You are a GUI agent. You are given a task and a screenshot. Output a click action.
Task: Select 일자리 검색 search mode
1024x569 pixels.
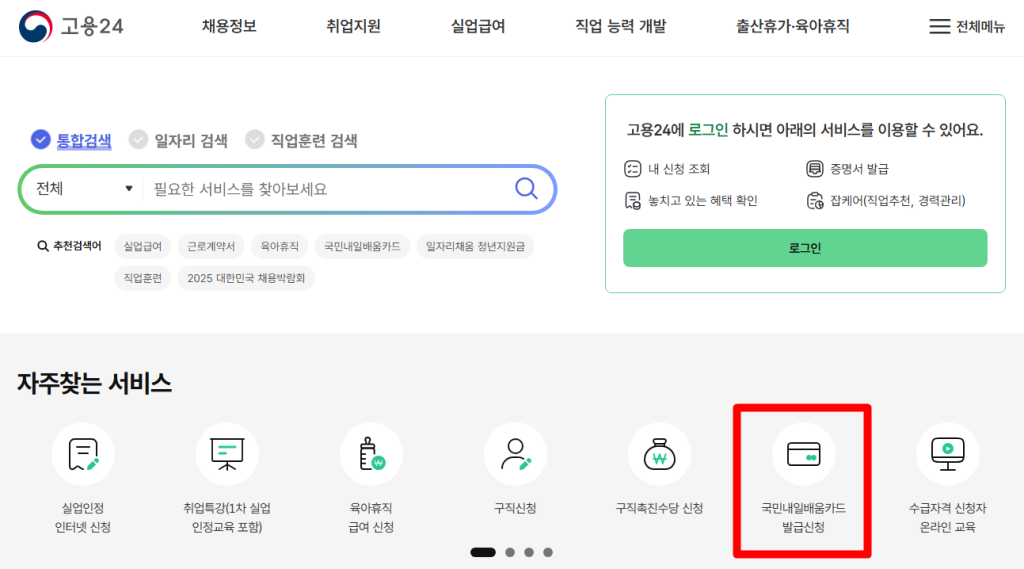(x=178, y=140)
